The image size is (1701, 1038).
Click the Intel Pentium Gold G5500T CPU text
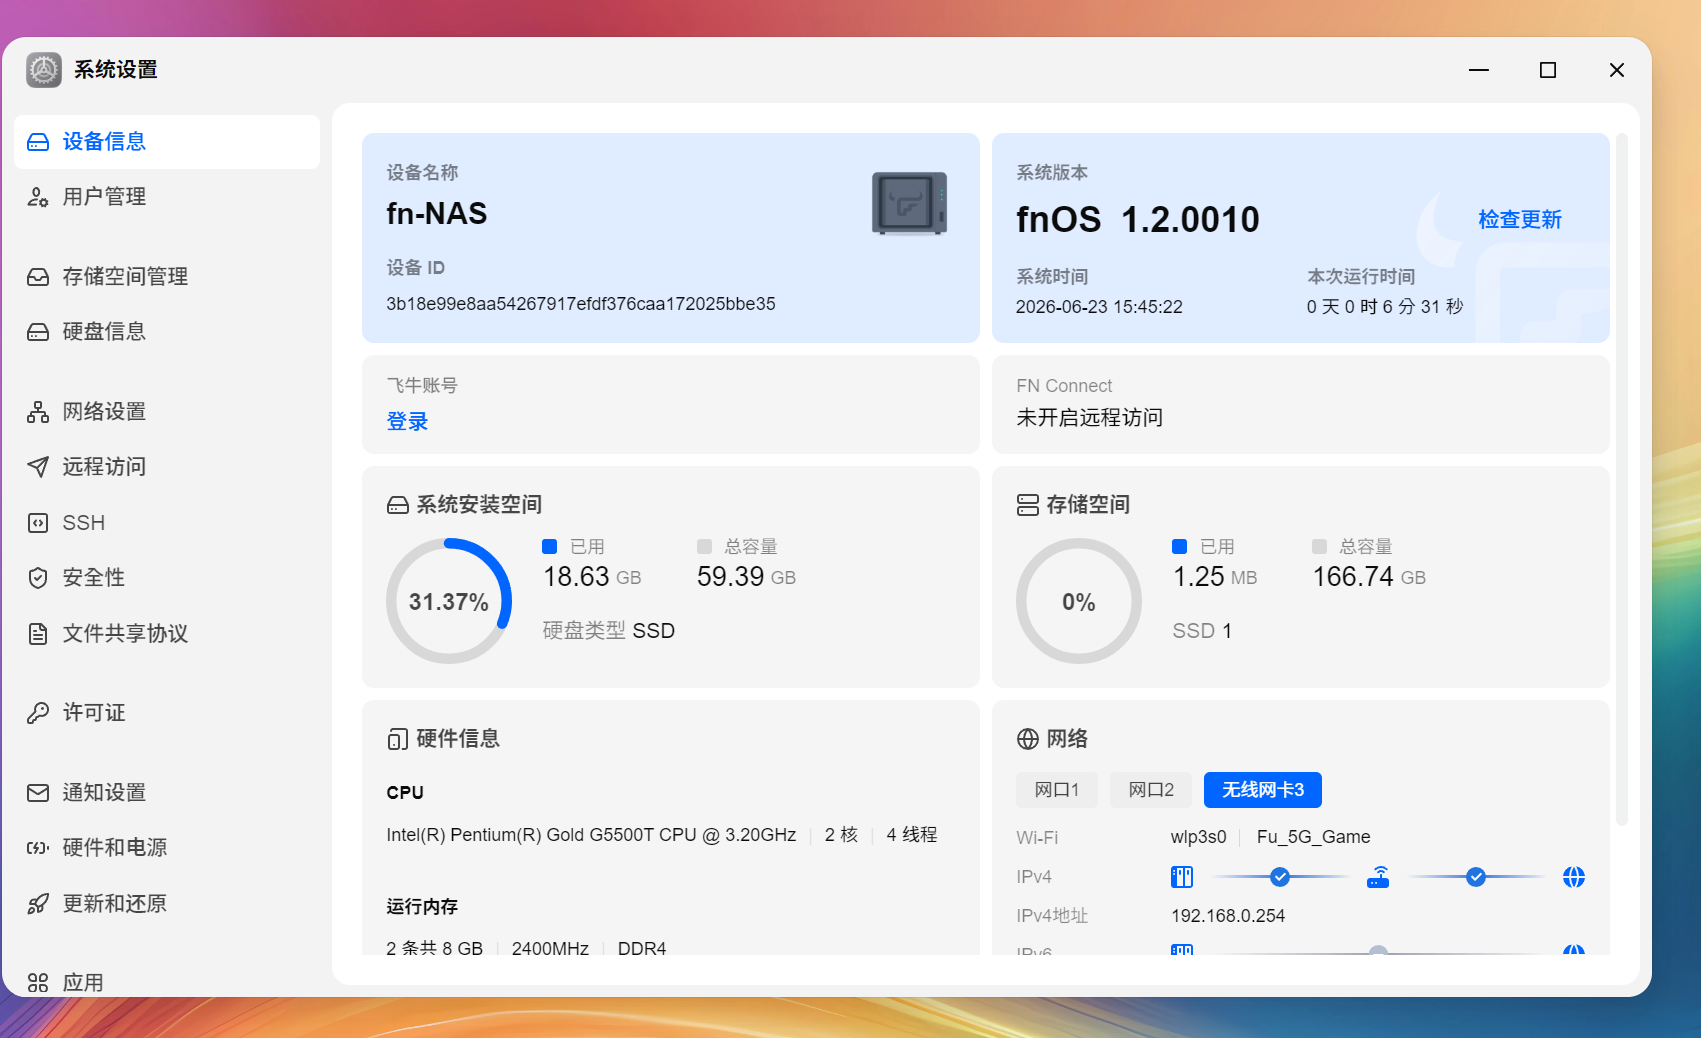[x=591, y=835]
